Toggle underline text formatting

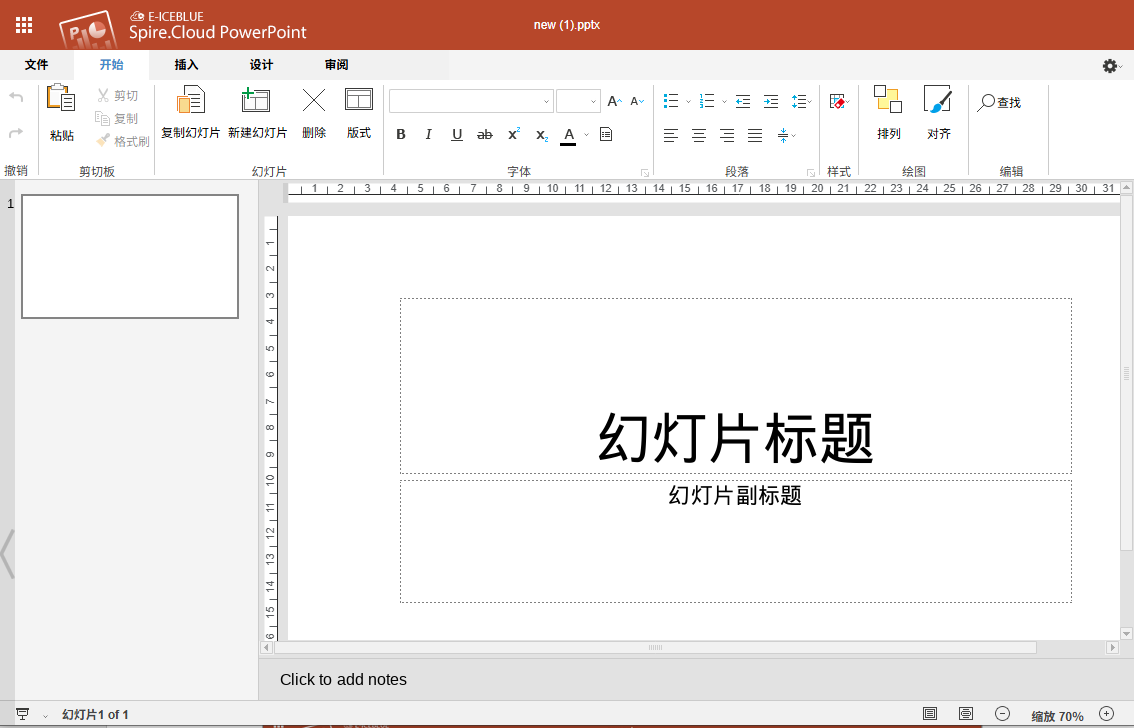(x=457, y=135)
